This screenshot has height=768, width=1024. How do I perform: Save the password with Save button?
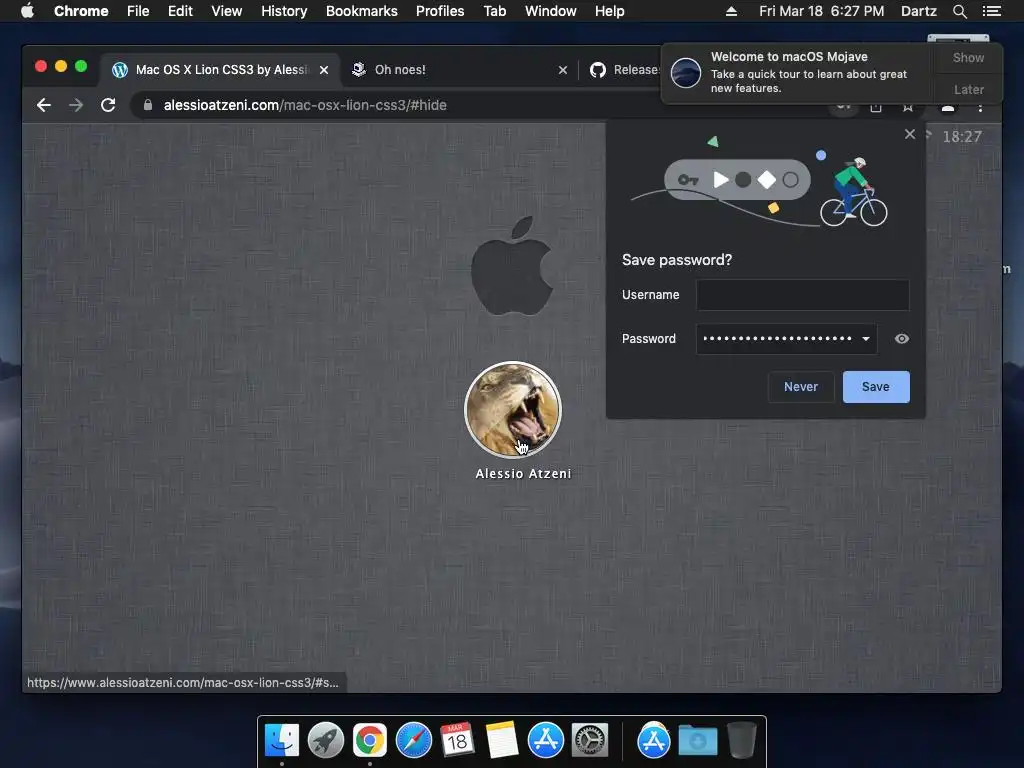click(x=876, y=387)
